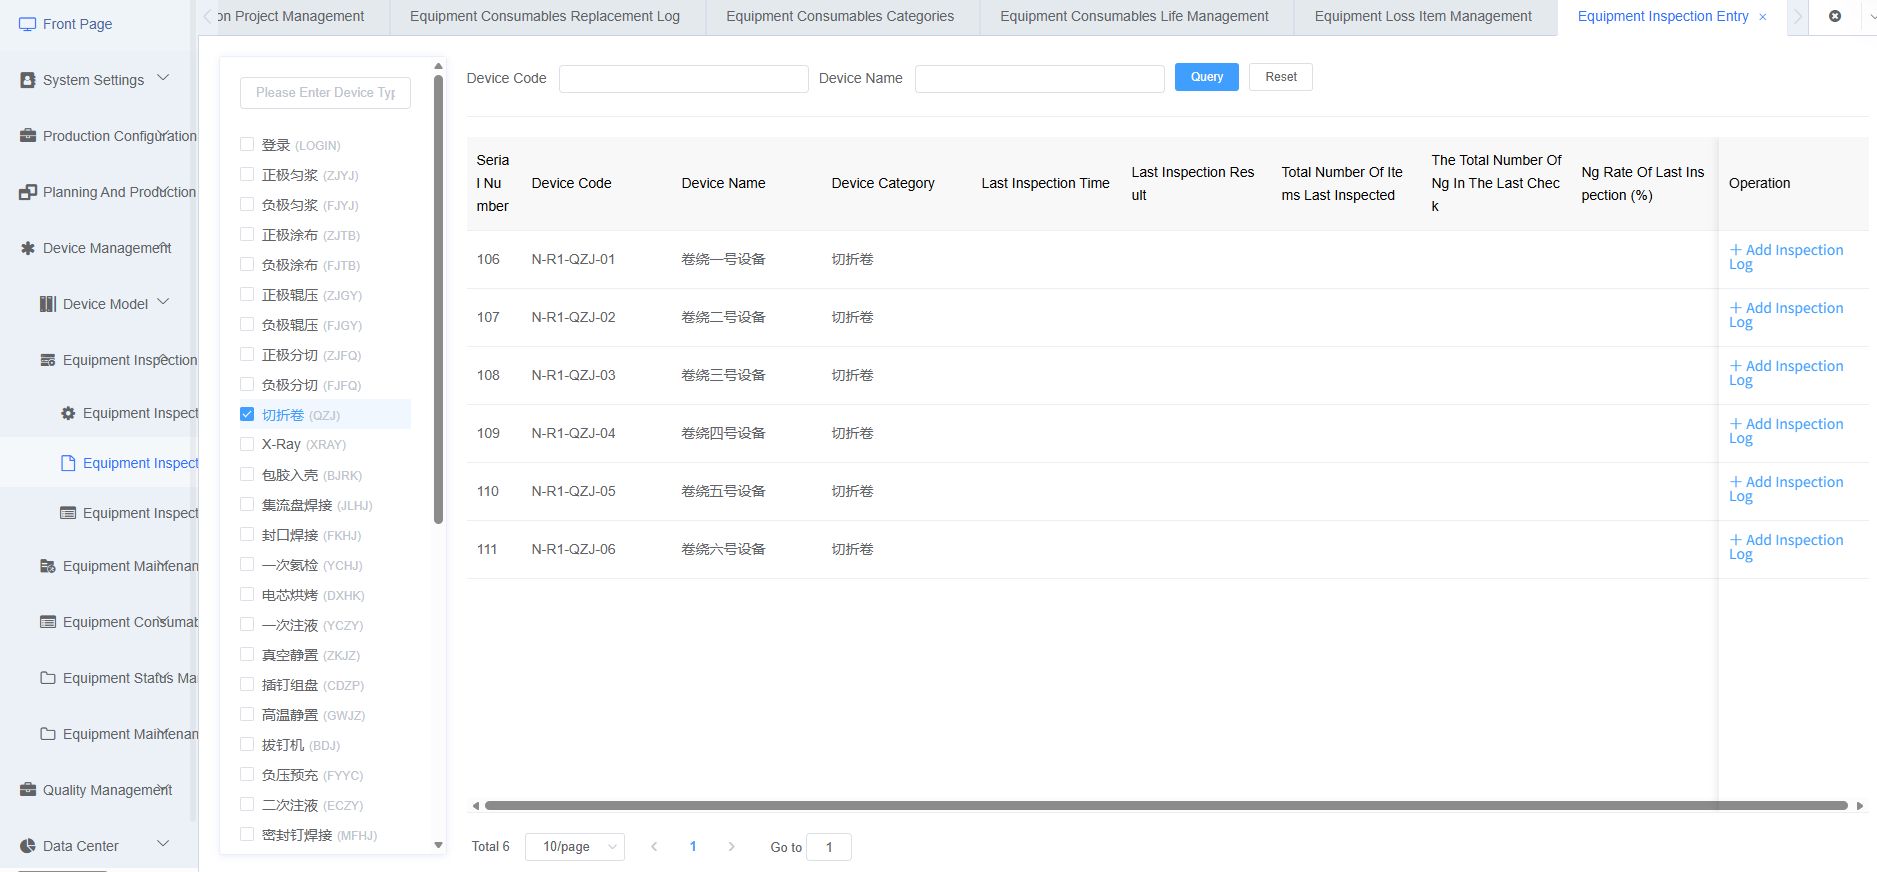Click Device Model icon

tap(48, 304)
